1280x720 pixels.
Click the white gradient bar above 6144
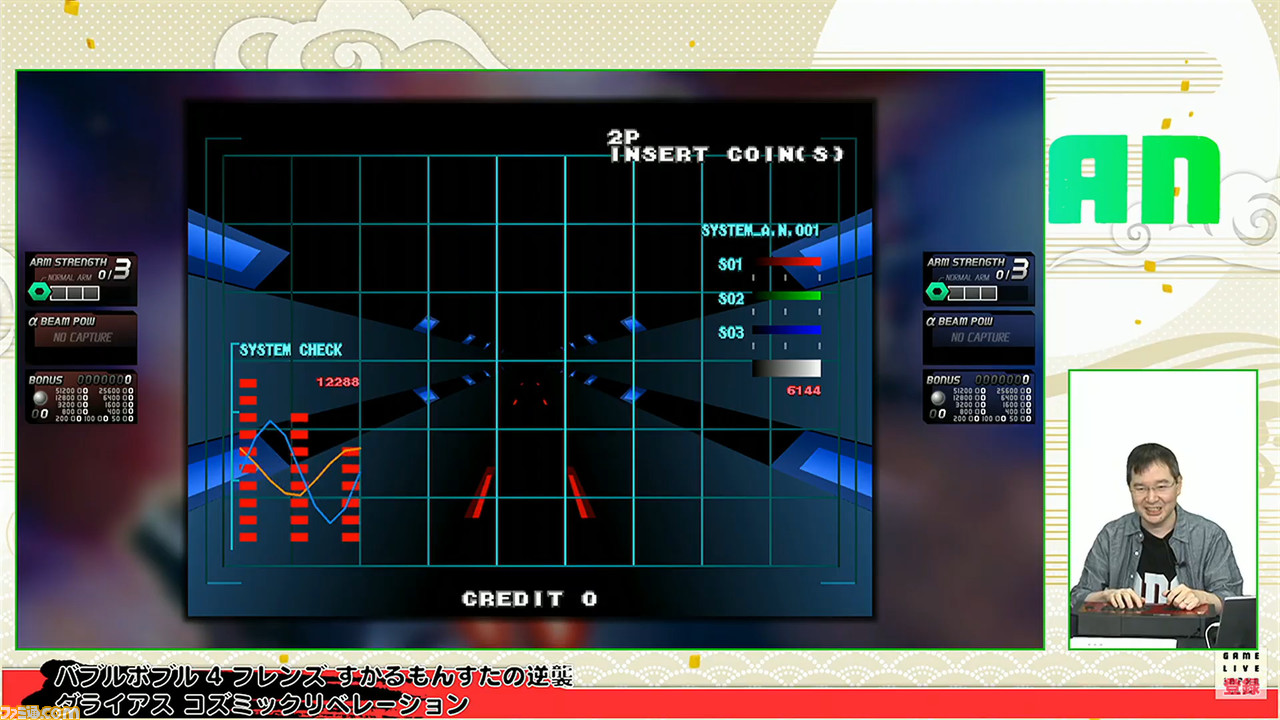tap(787, 368)
